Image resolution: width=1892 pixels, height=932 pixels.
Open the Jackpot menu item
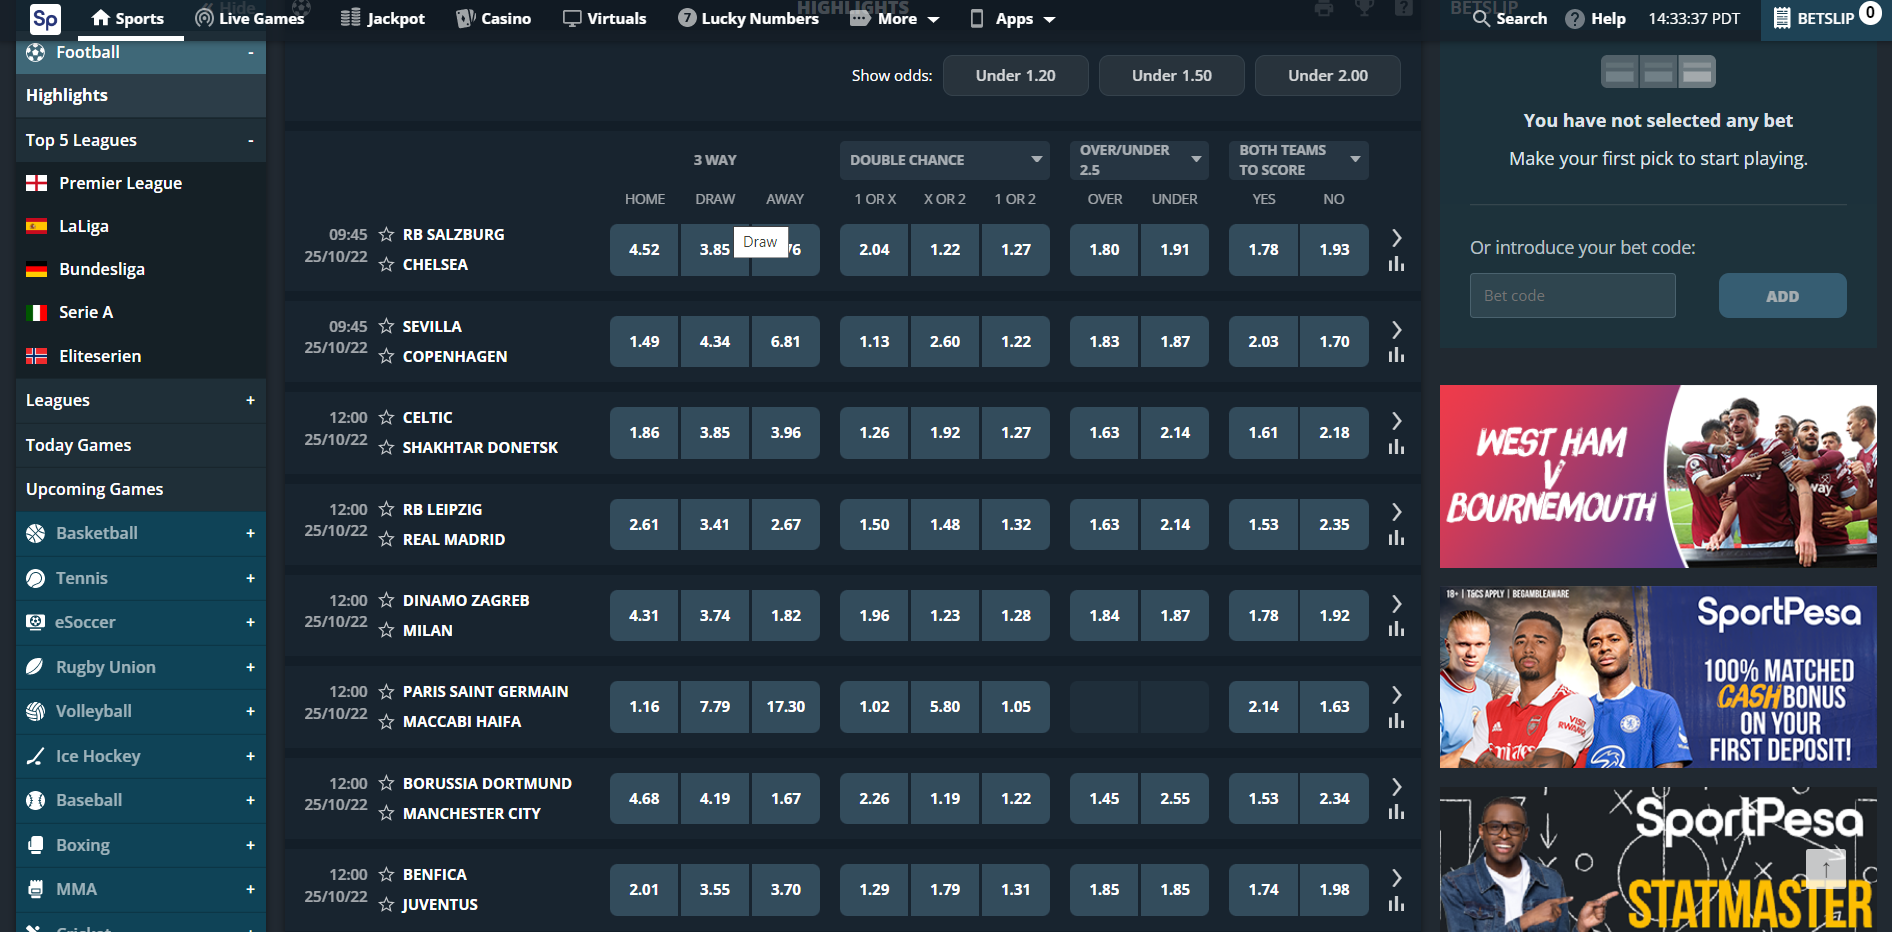pyautogui.click(x=382, y=19)
